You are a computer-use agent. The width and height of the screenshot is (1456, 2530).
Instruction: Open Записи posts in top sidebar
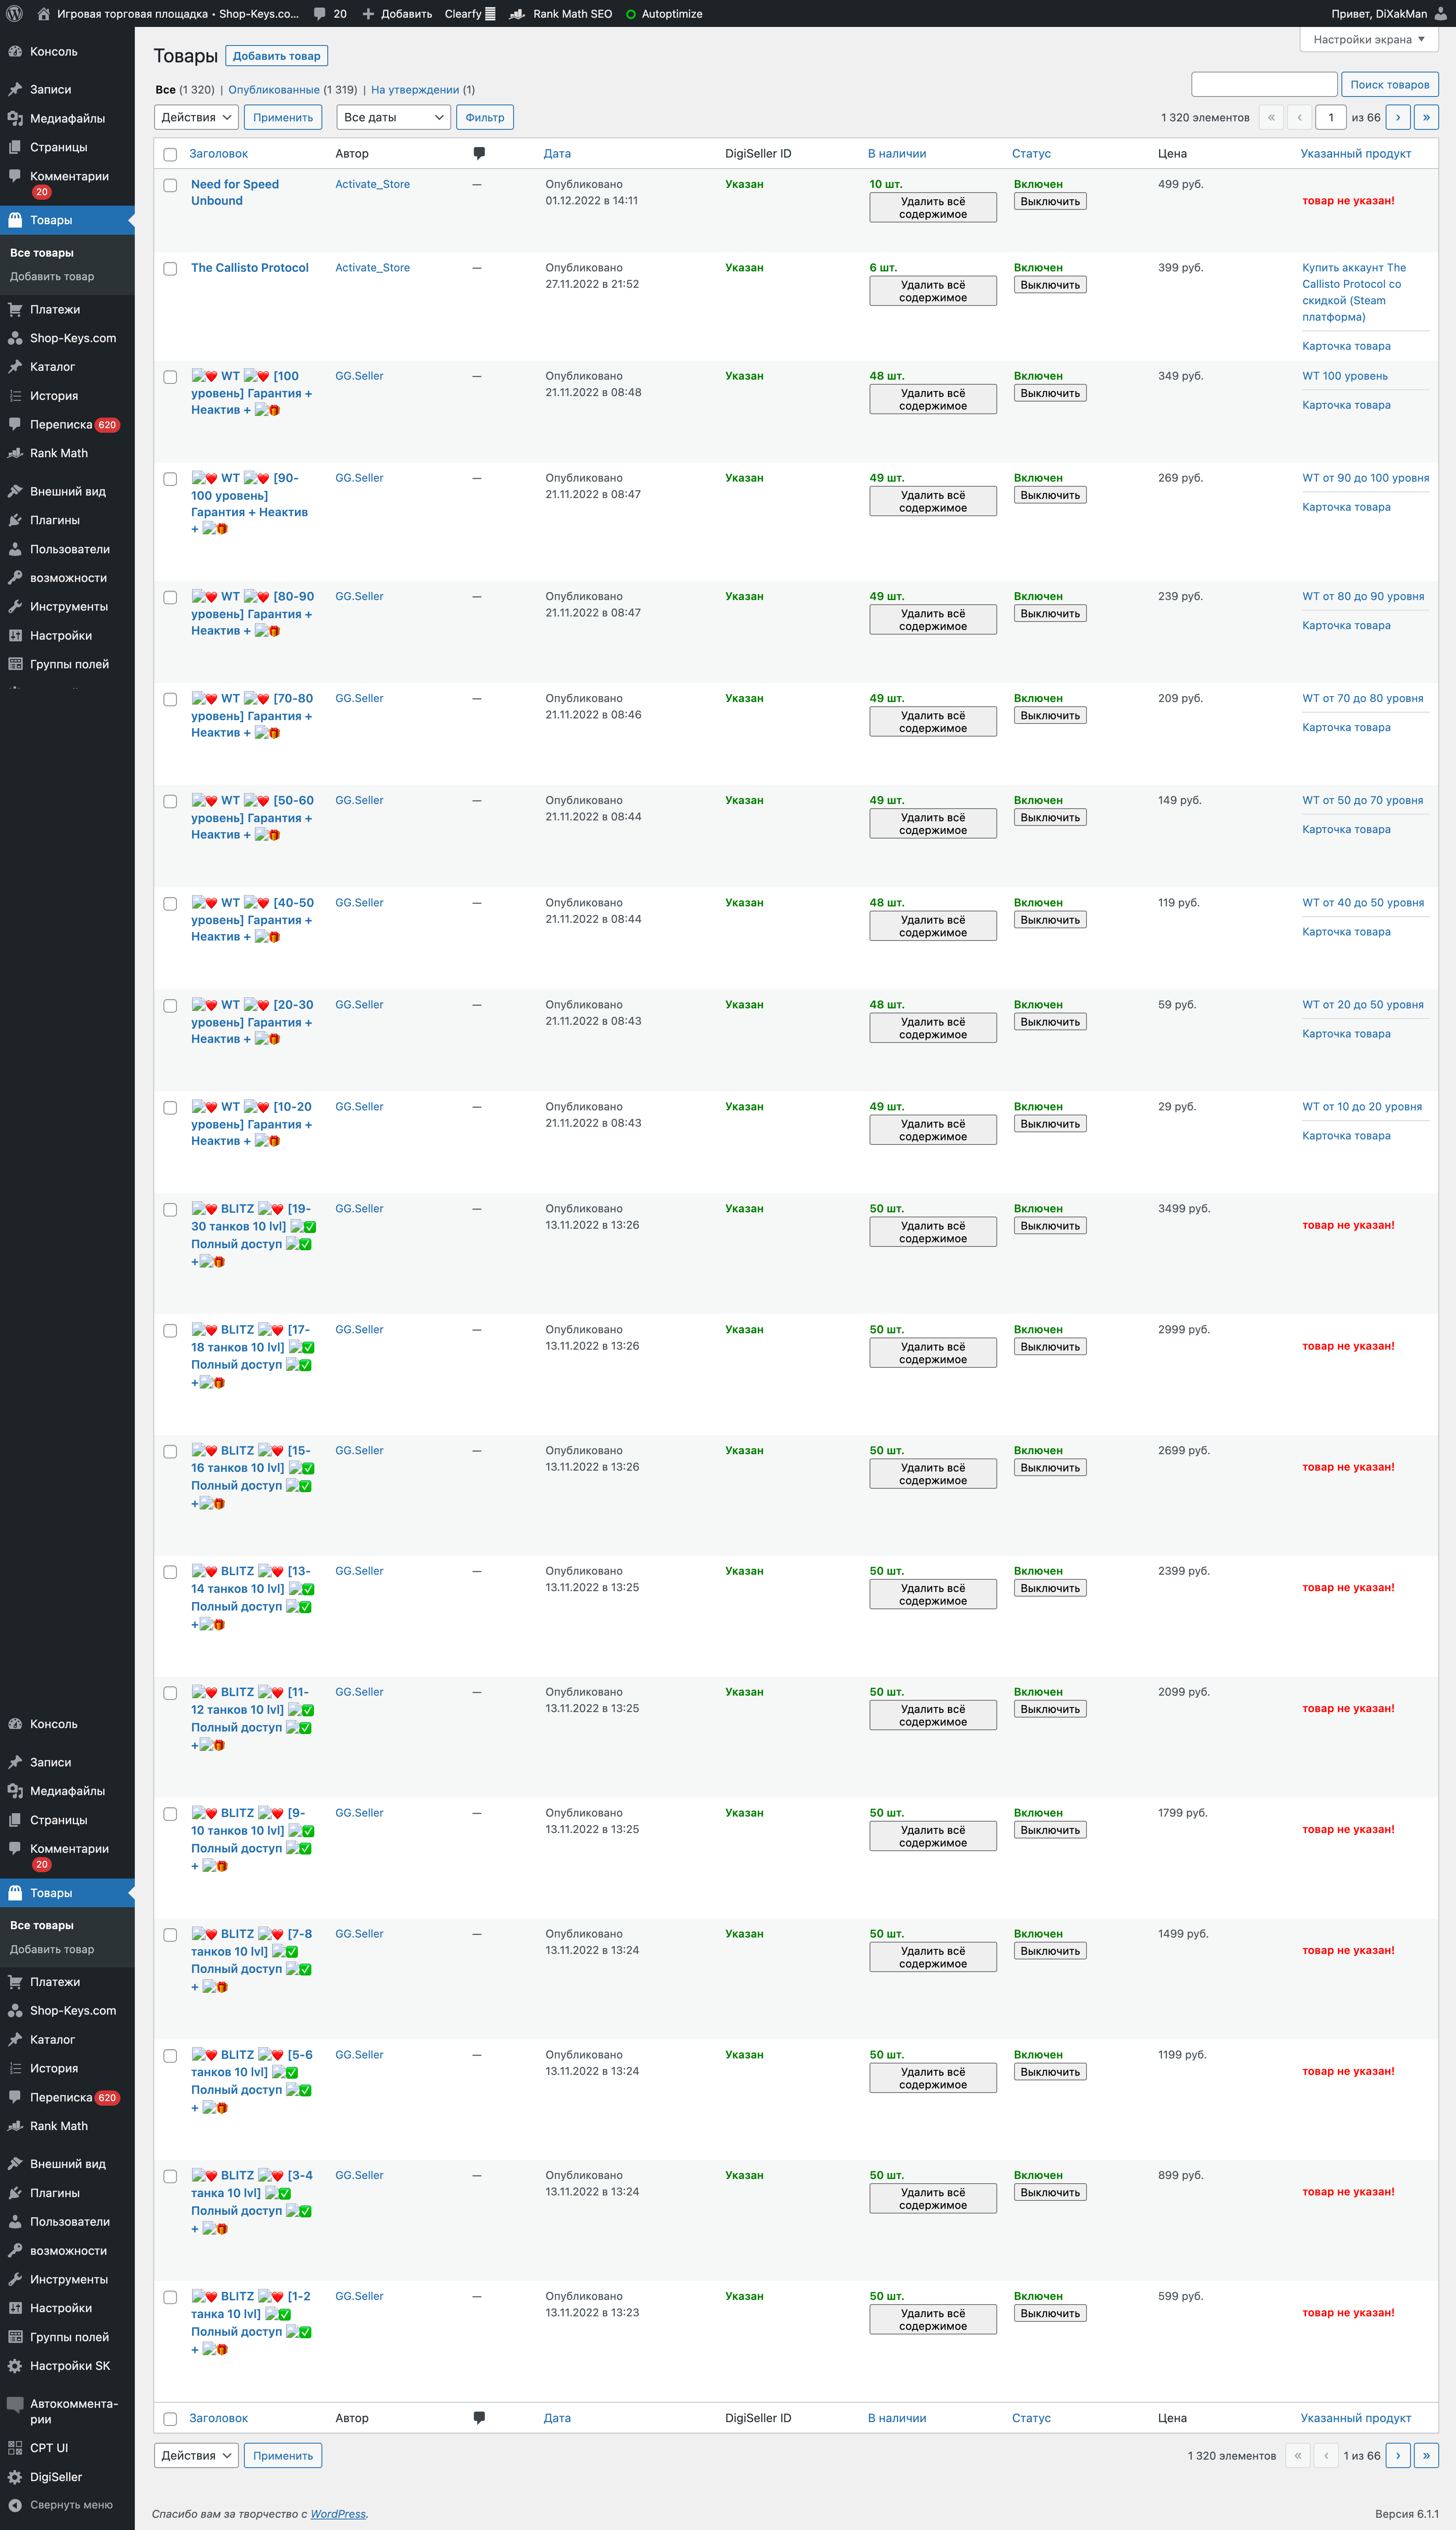pyautogui.click(x=67, y=89)
